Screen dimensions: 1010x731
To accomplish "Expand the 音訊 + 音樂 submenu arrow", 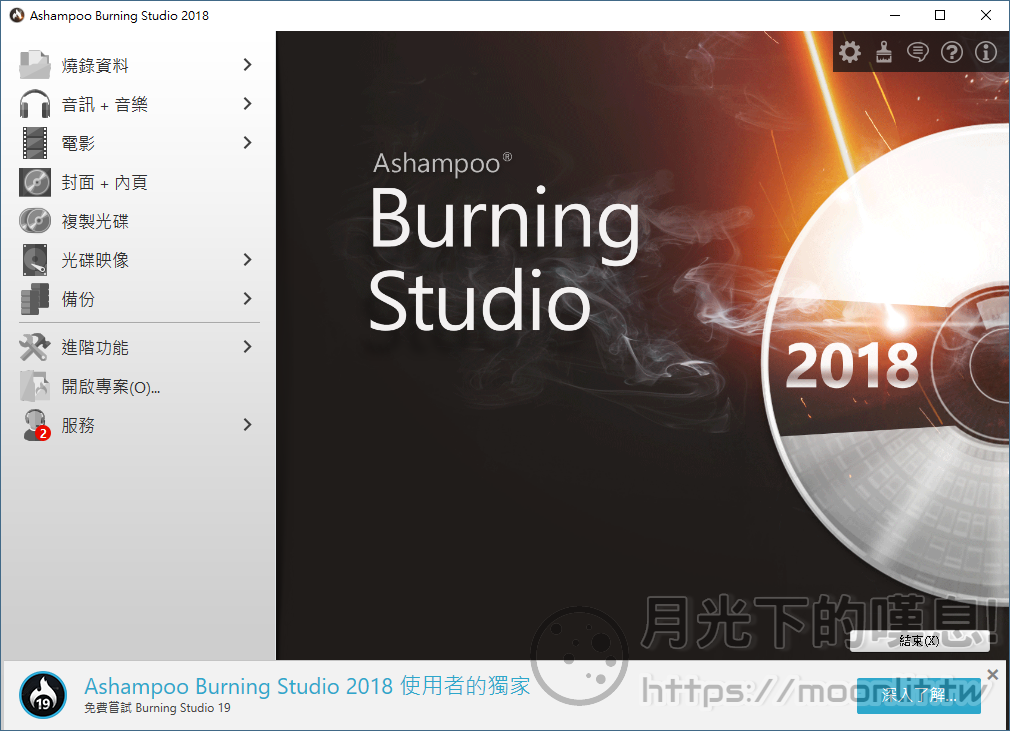I will pyautogui.click(x=247, y=104).
